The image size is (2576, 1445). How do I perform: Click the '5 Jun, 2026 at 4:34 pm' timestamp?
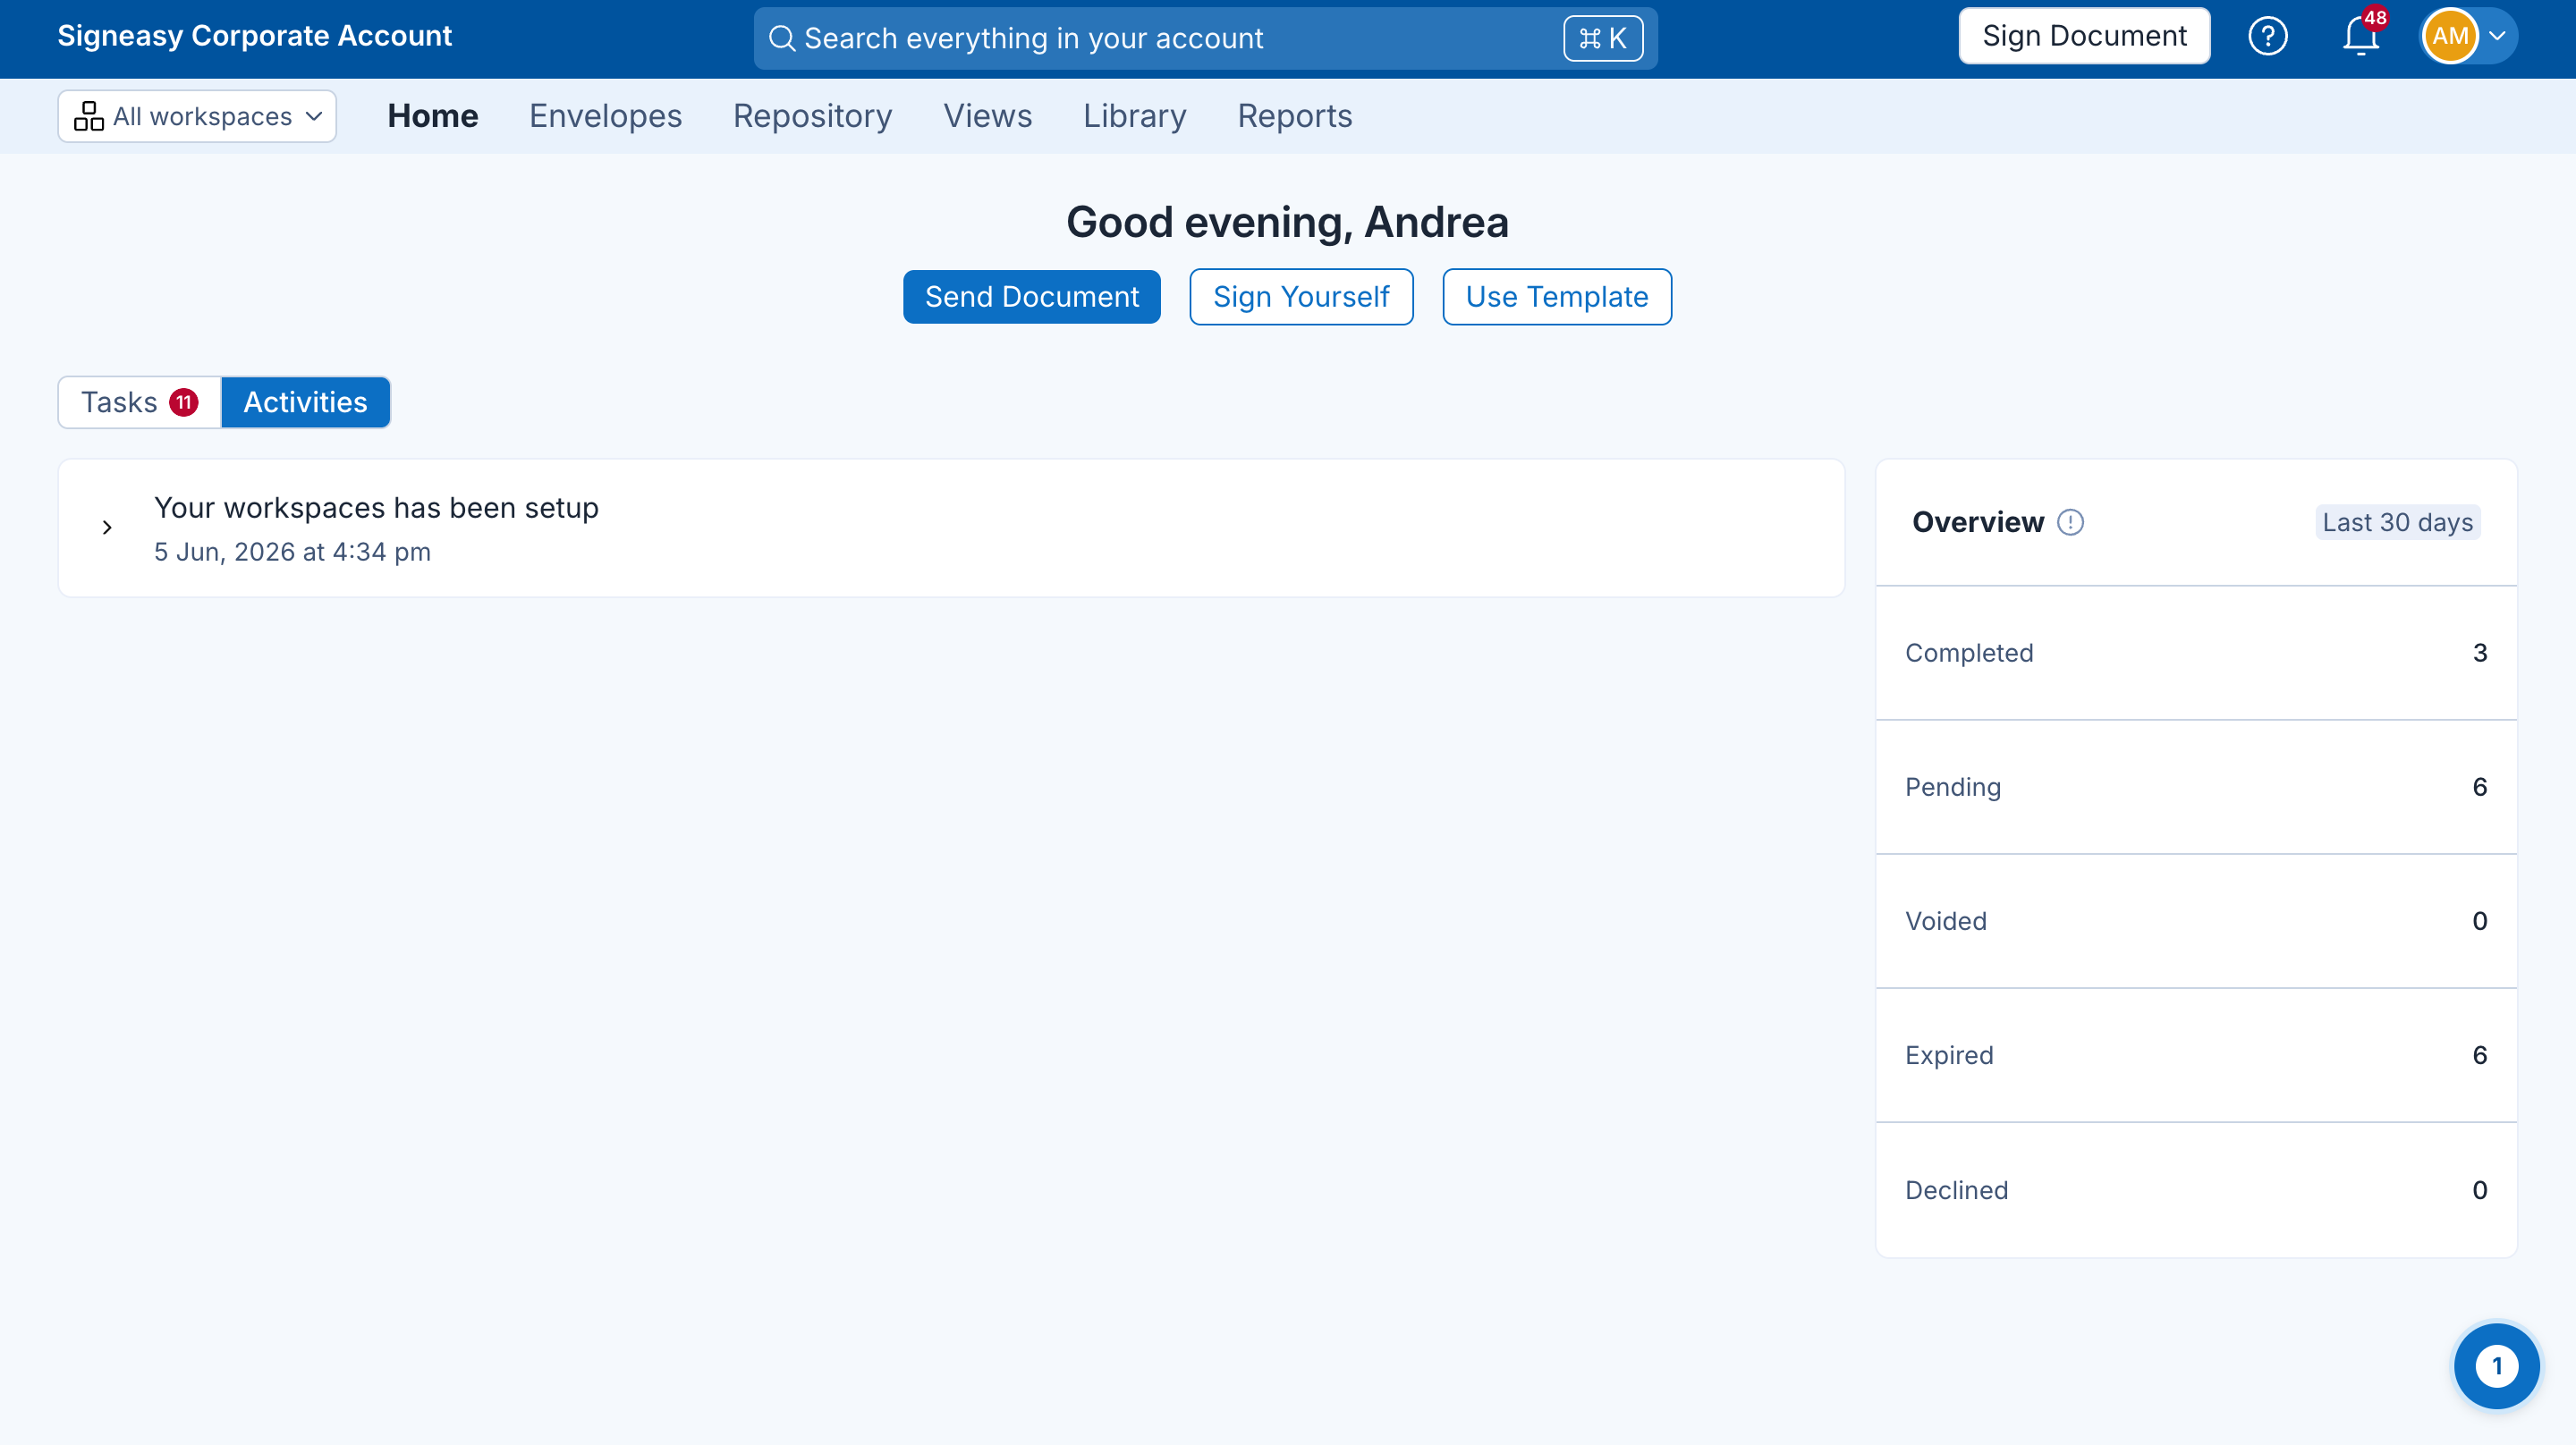pyautogui.click(x=292, y=552)
